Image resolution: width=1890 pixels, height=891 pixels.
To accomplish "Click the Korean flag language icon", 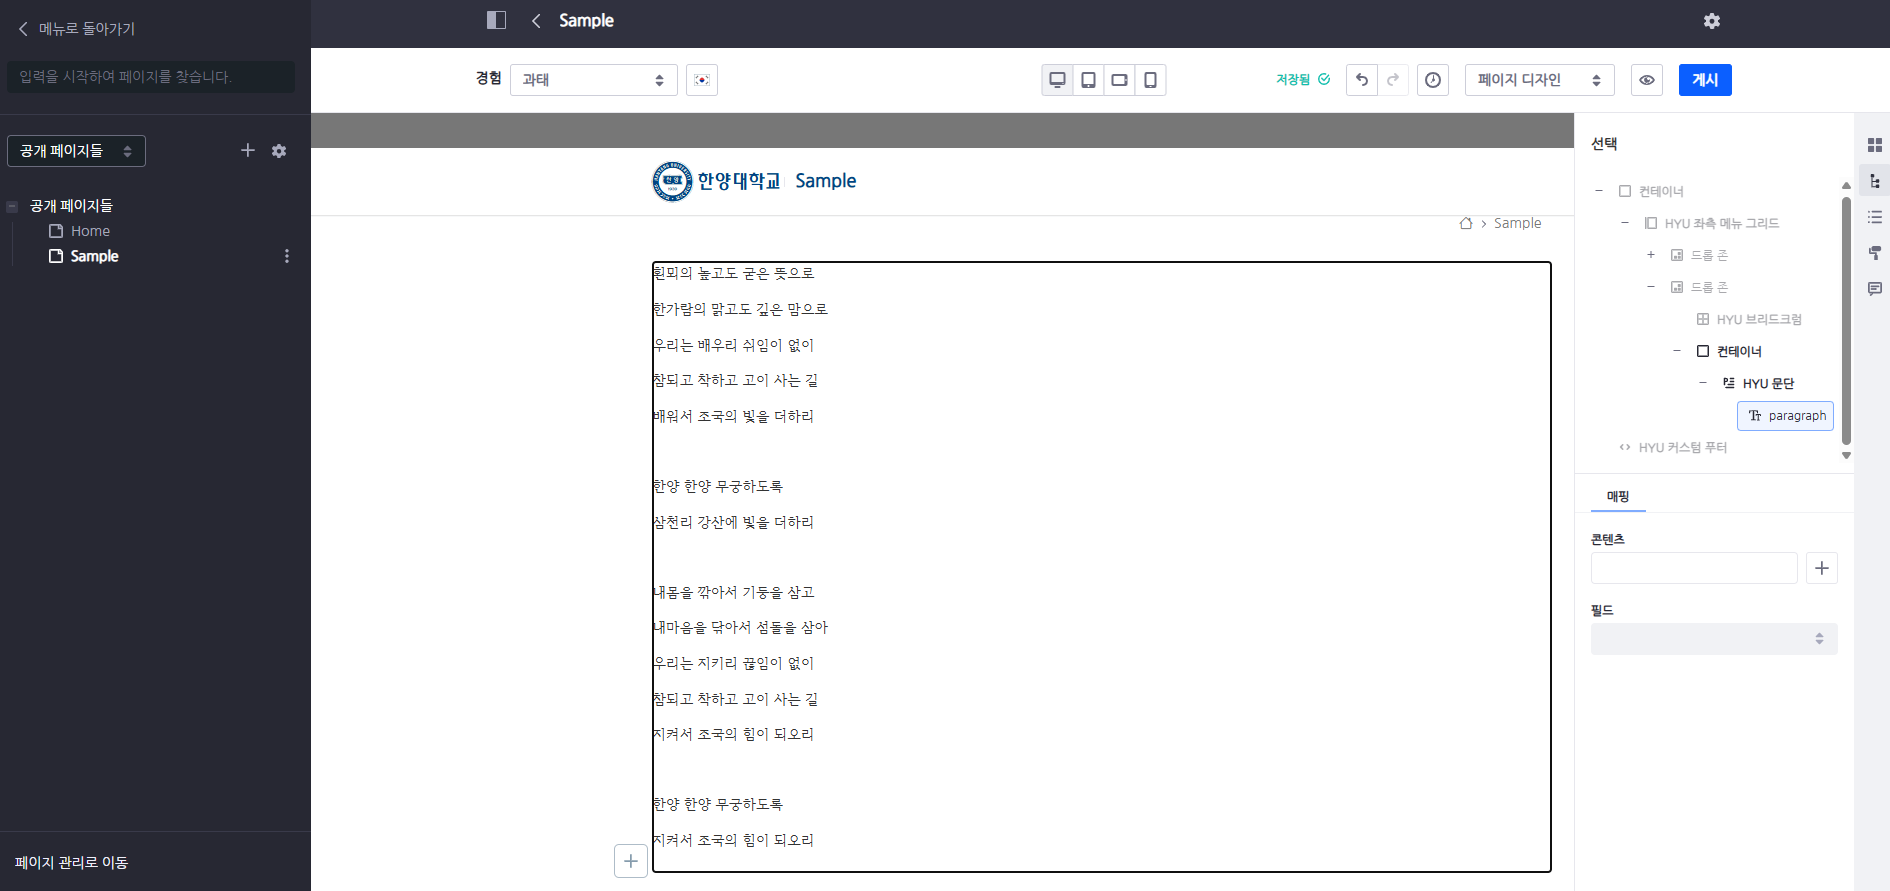I will (702, 80).
